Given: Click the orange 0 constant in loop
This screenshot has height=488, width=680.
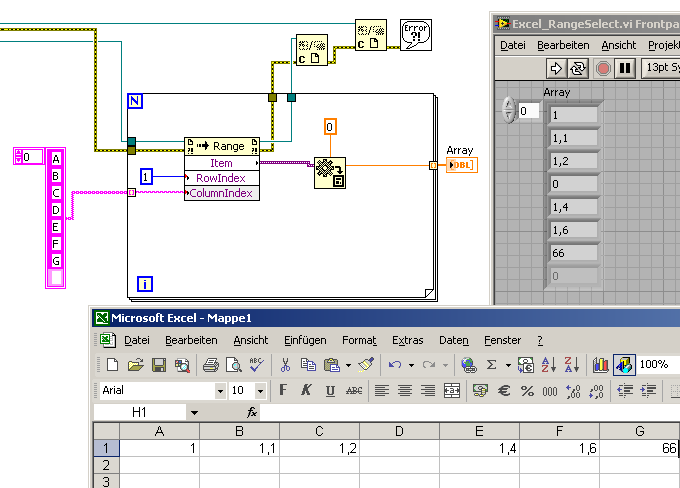Looking at the screenshot, I should (x=330, y=127).
